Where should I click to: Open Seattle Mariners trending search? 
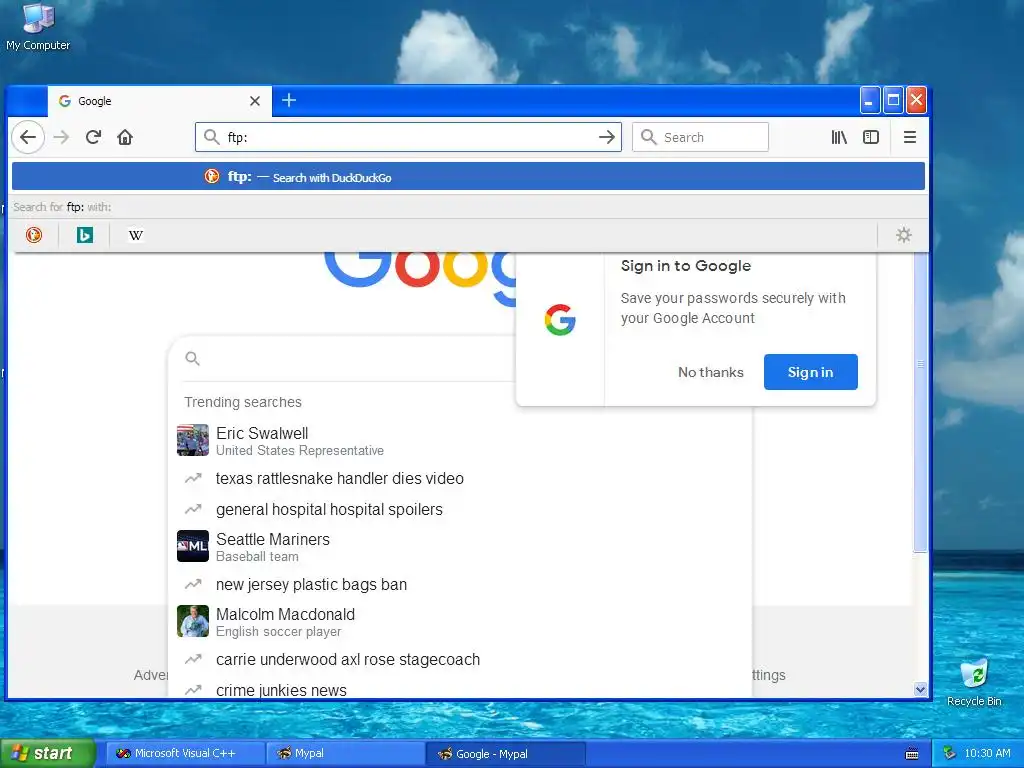[x=460, y=547]
